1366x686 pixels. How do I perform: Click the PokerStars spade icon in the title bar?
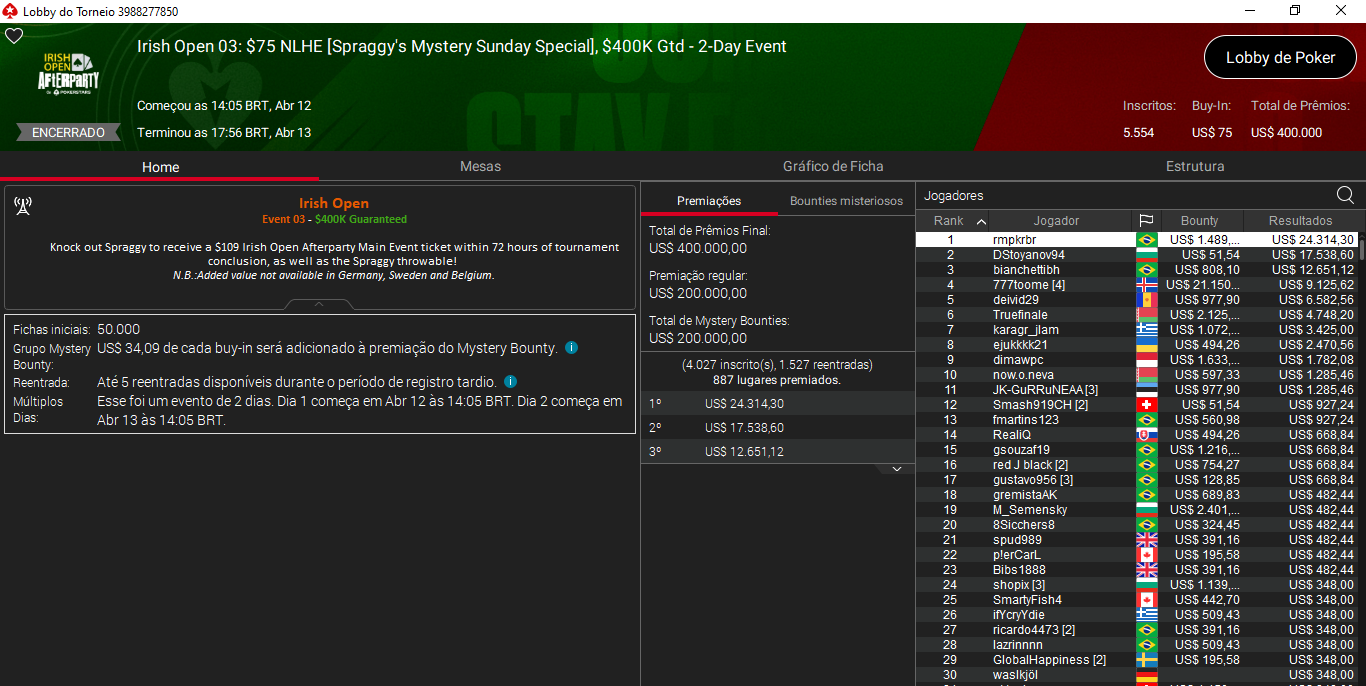click(x=10, y=10)
